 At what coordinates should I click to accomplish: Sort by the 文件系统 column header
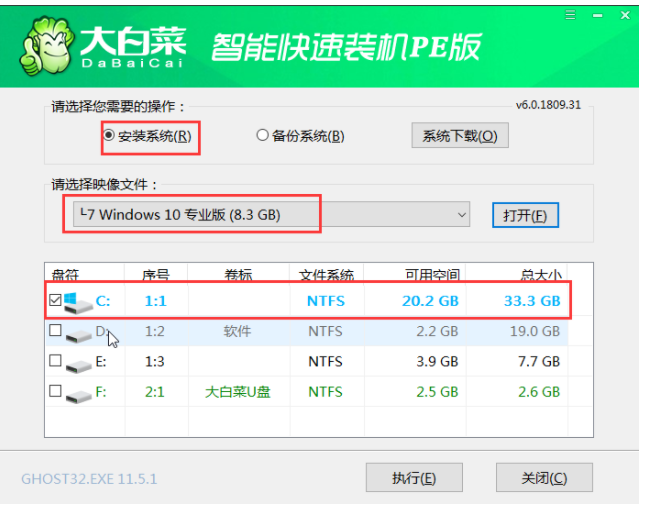pyautogui.click(x=326, y=274)
